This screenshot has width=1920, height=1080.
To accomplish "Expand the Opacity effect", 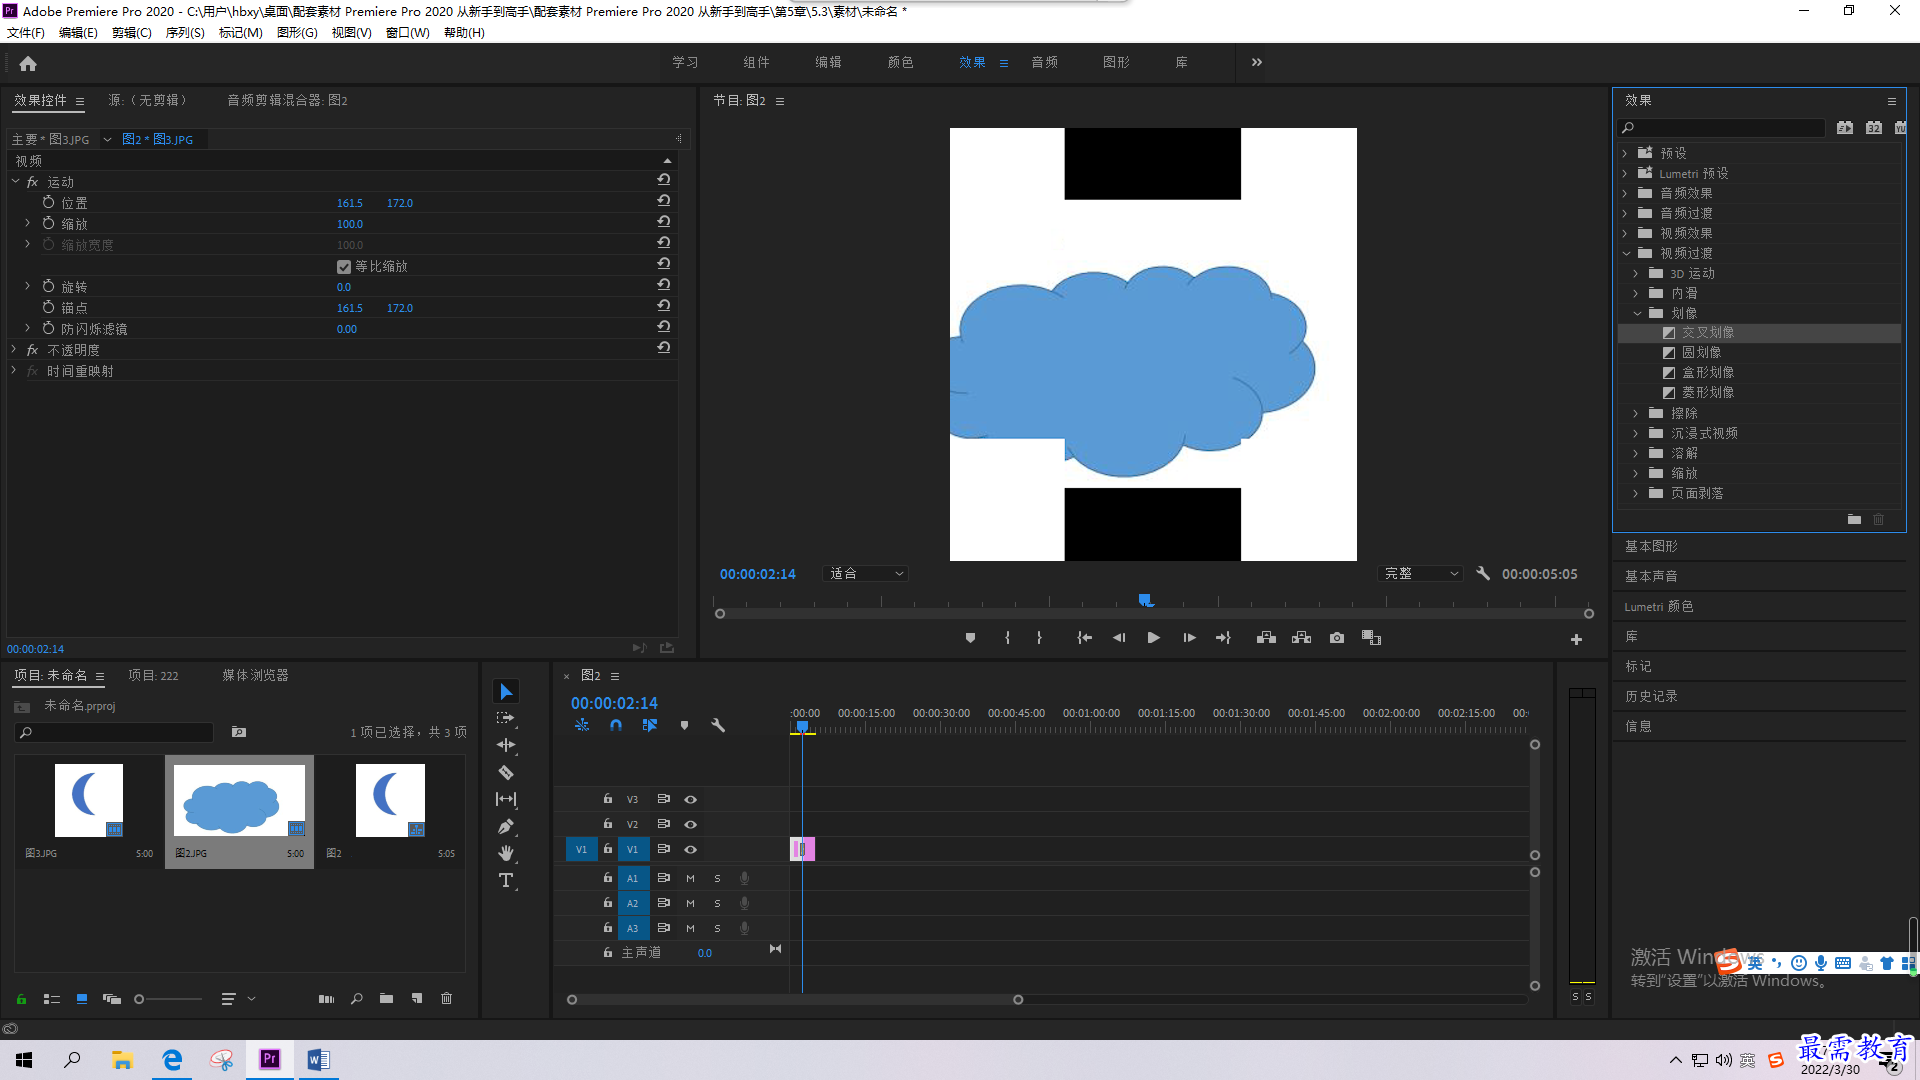I will point(14,349).
